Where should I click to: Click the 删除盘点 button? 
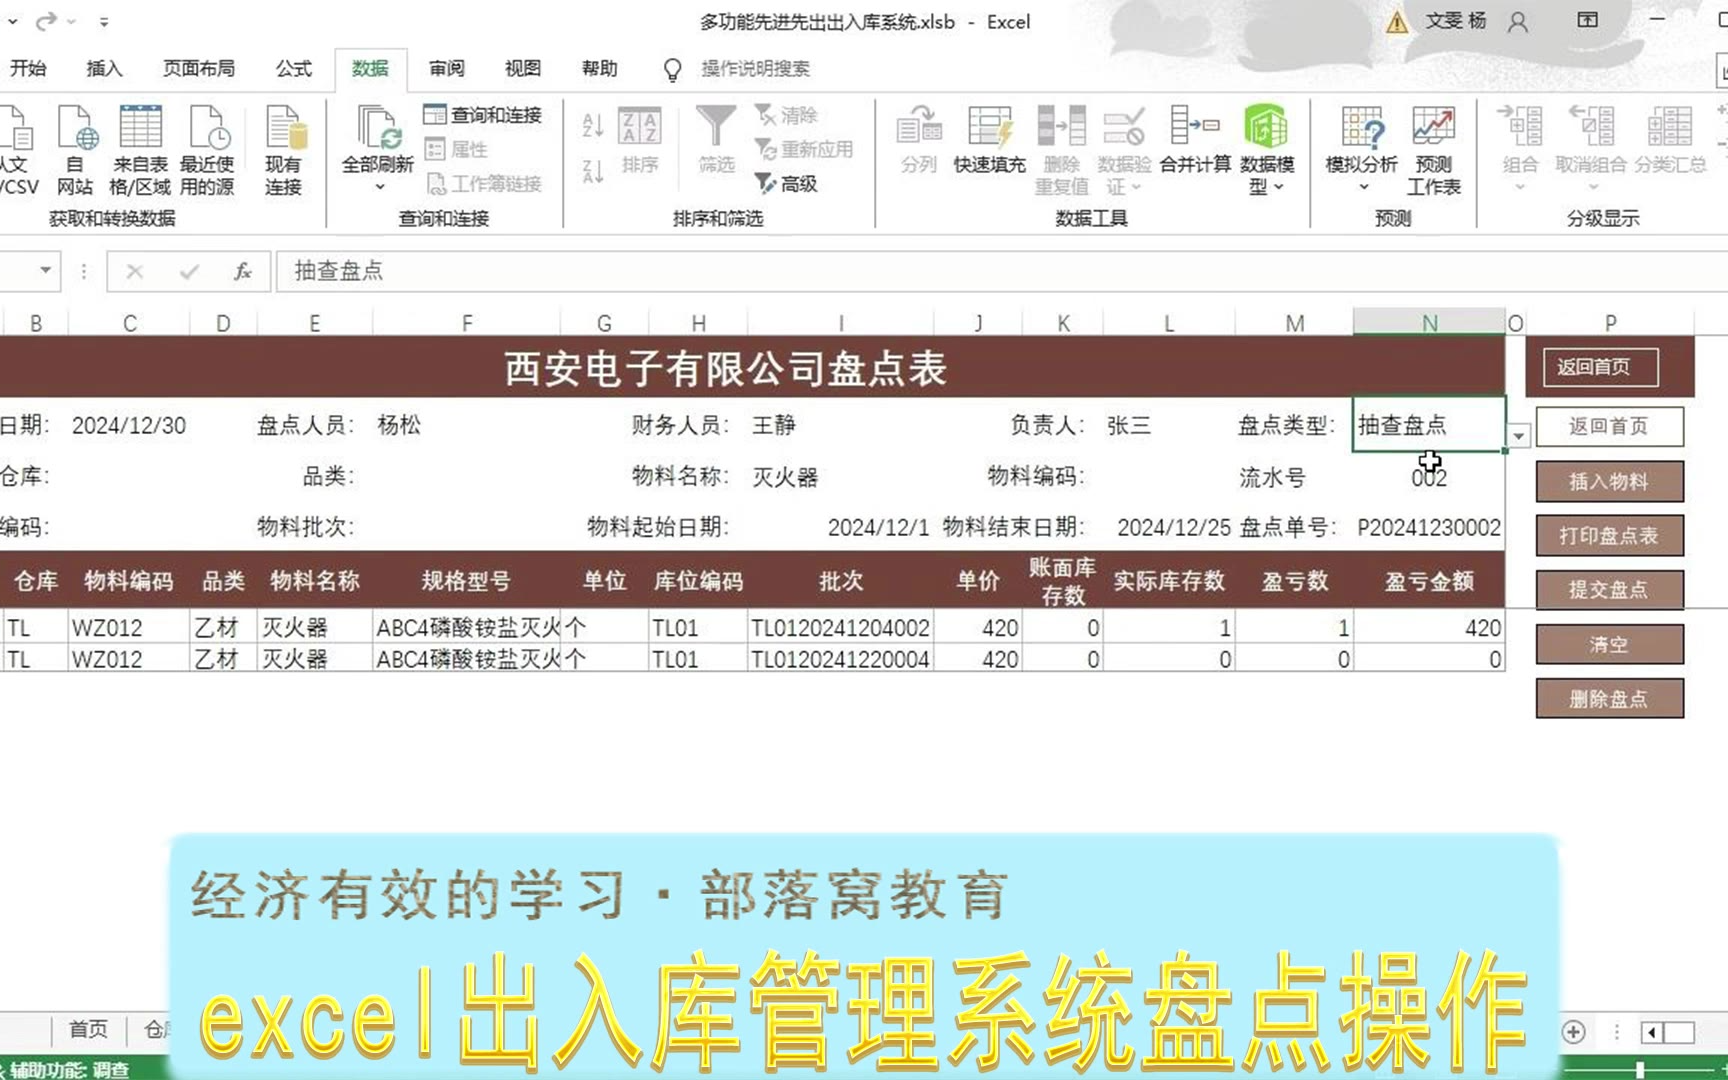click(x=1609, y=698)
